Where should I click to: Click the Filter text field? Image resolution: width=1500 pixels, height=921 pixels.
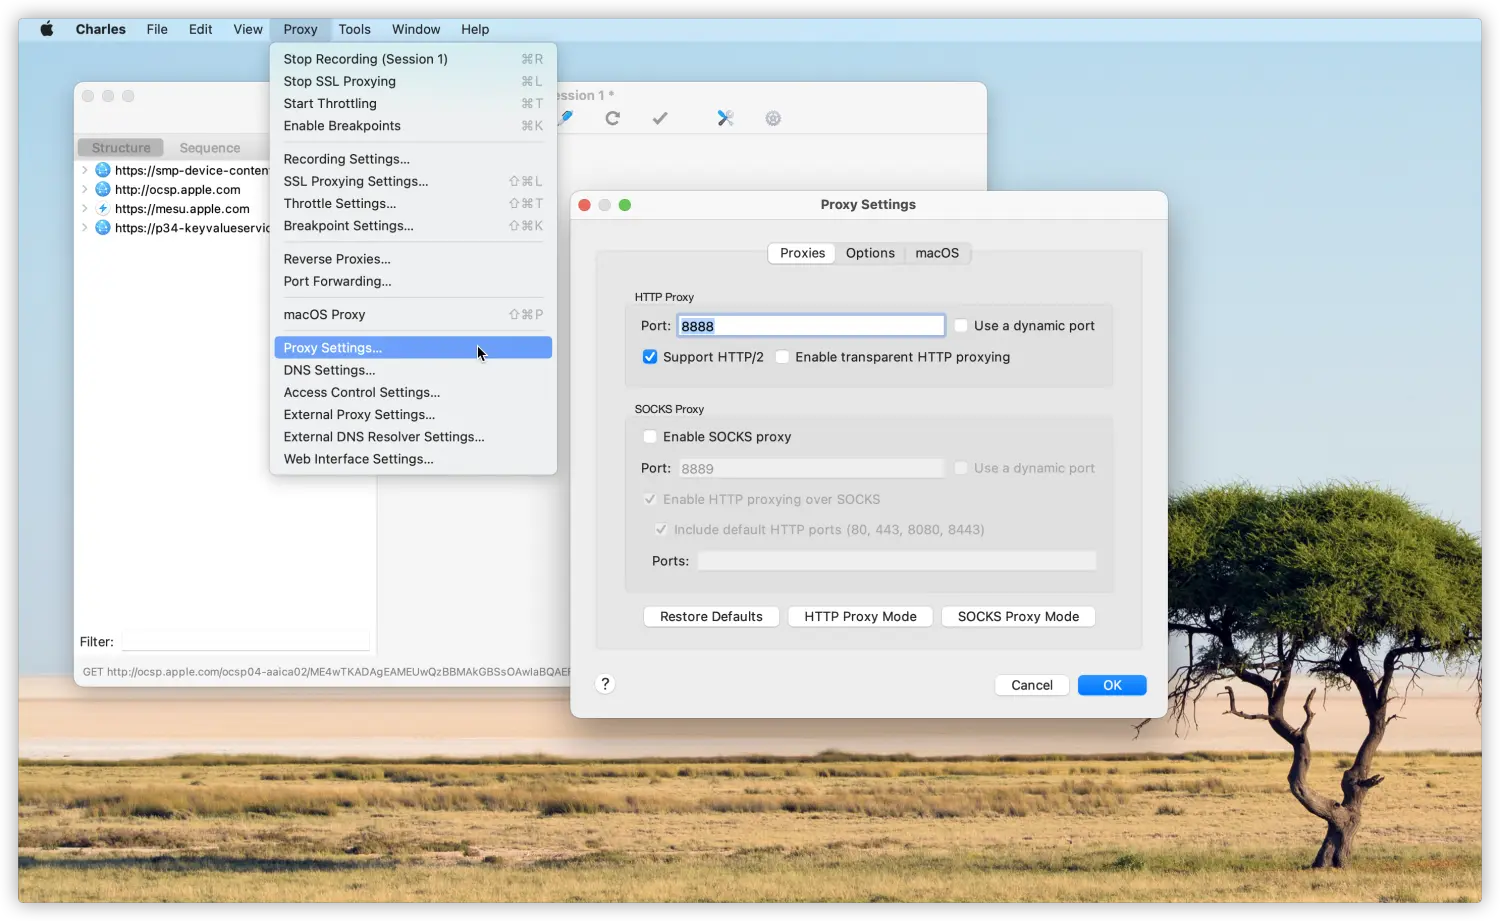(x=246, y=642)
